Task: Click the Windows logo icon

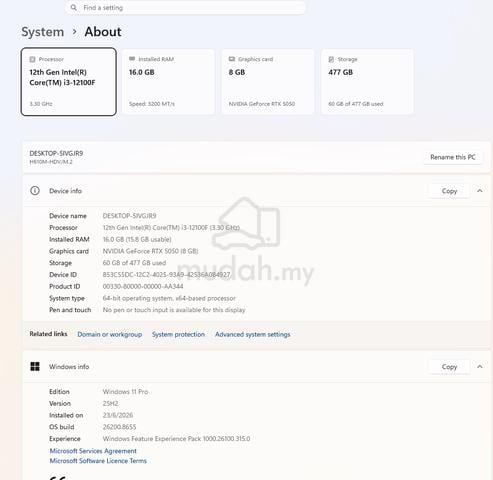Action: click(35, 366)
